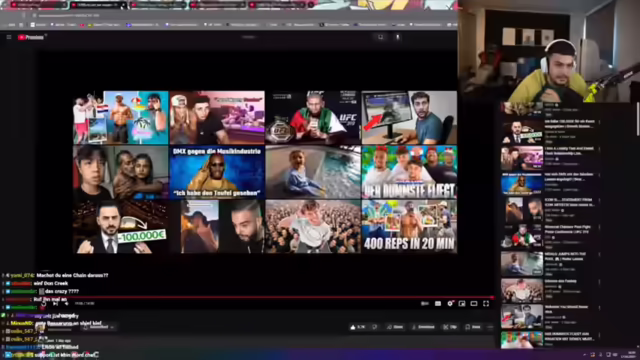Click the Download button below the video
640x360 pixels.
pyautogui.click(x=423, y=327)
